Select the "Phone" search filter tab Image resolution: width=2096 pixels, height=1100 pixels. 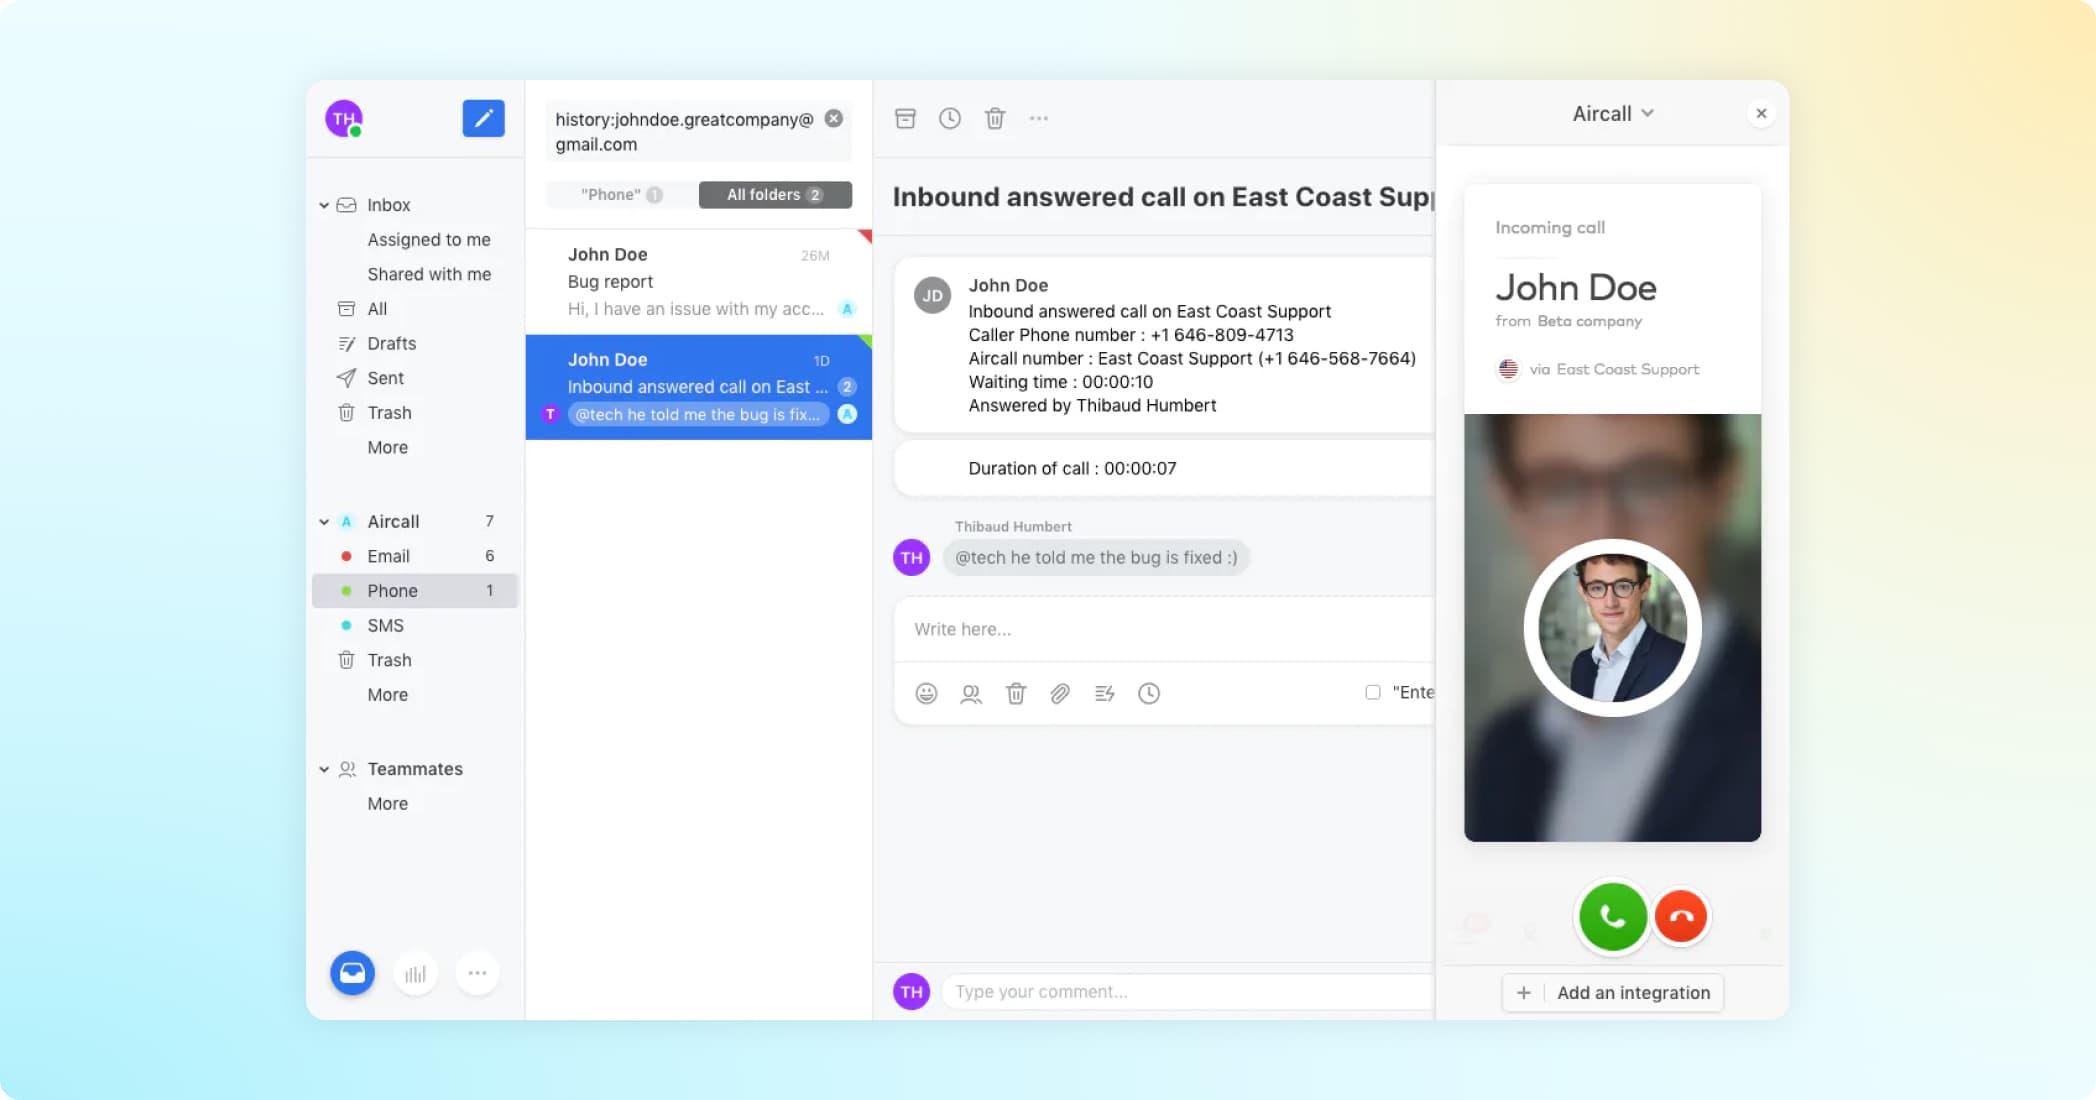point(621,194)
